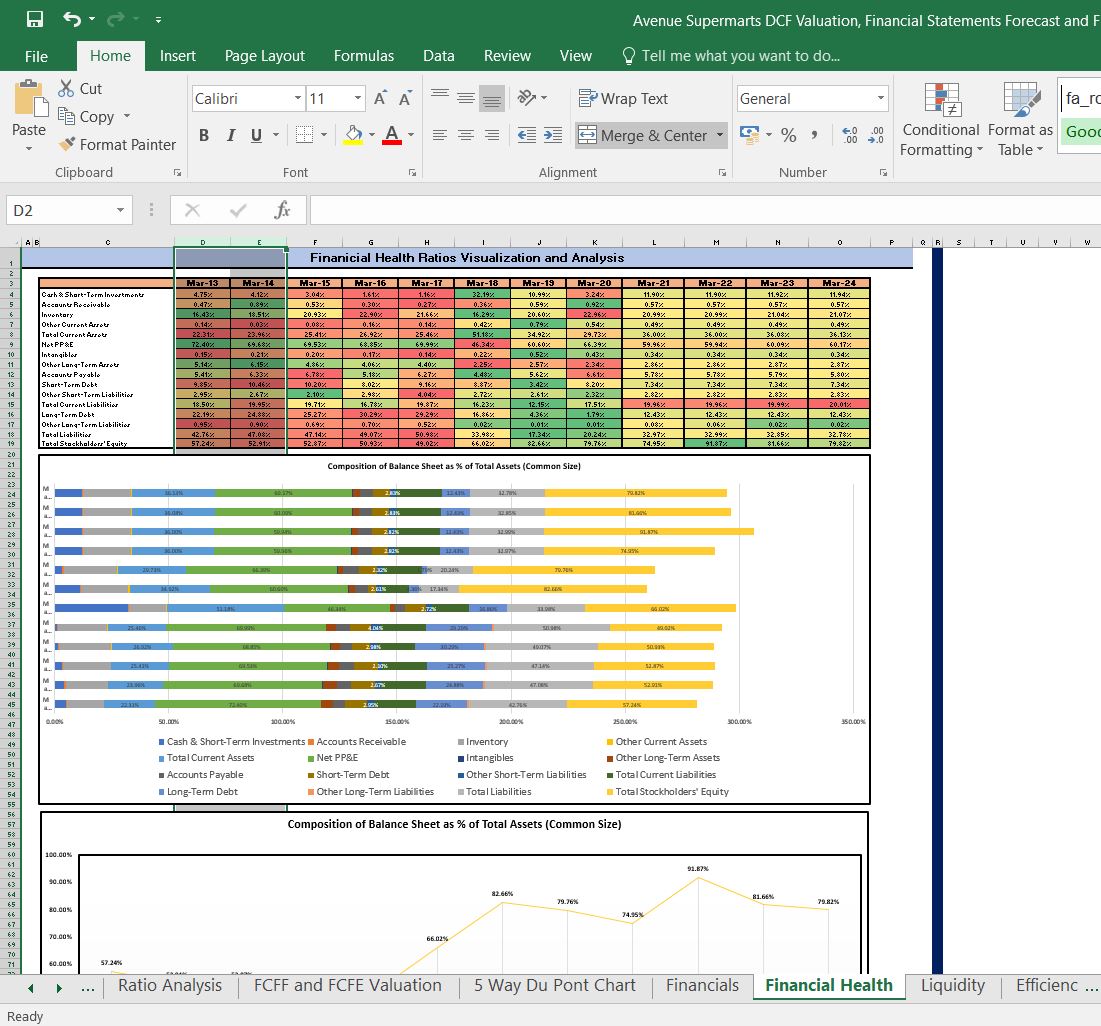Click the Undo arrow icon

tap(72, 19)
